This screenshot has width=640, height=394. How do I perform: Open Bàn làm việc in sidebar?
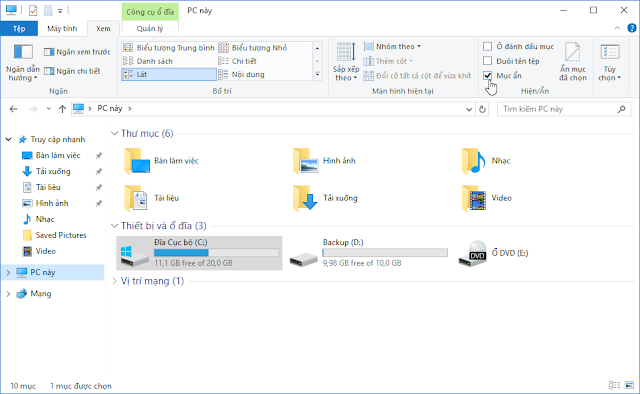pyautogui.click(x=58, y=156)
